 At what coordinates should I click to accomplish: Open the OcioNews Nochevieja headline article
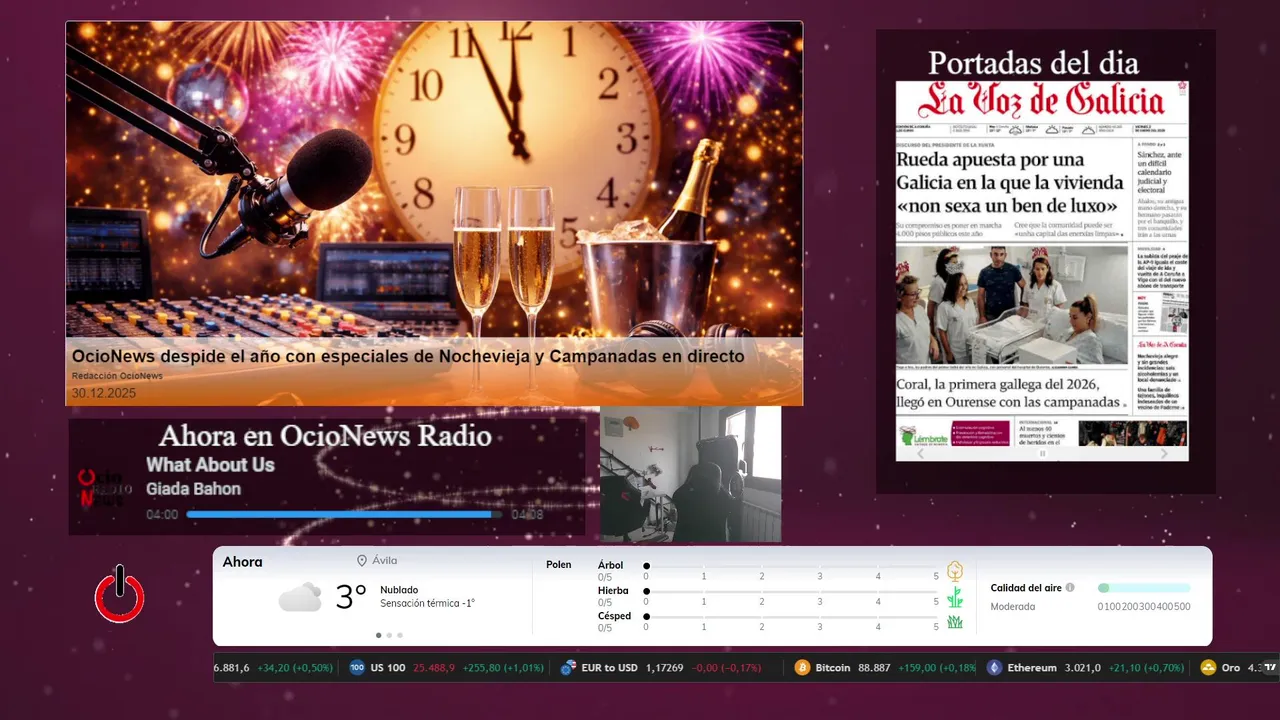[x=408, y=356]
